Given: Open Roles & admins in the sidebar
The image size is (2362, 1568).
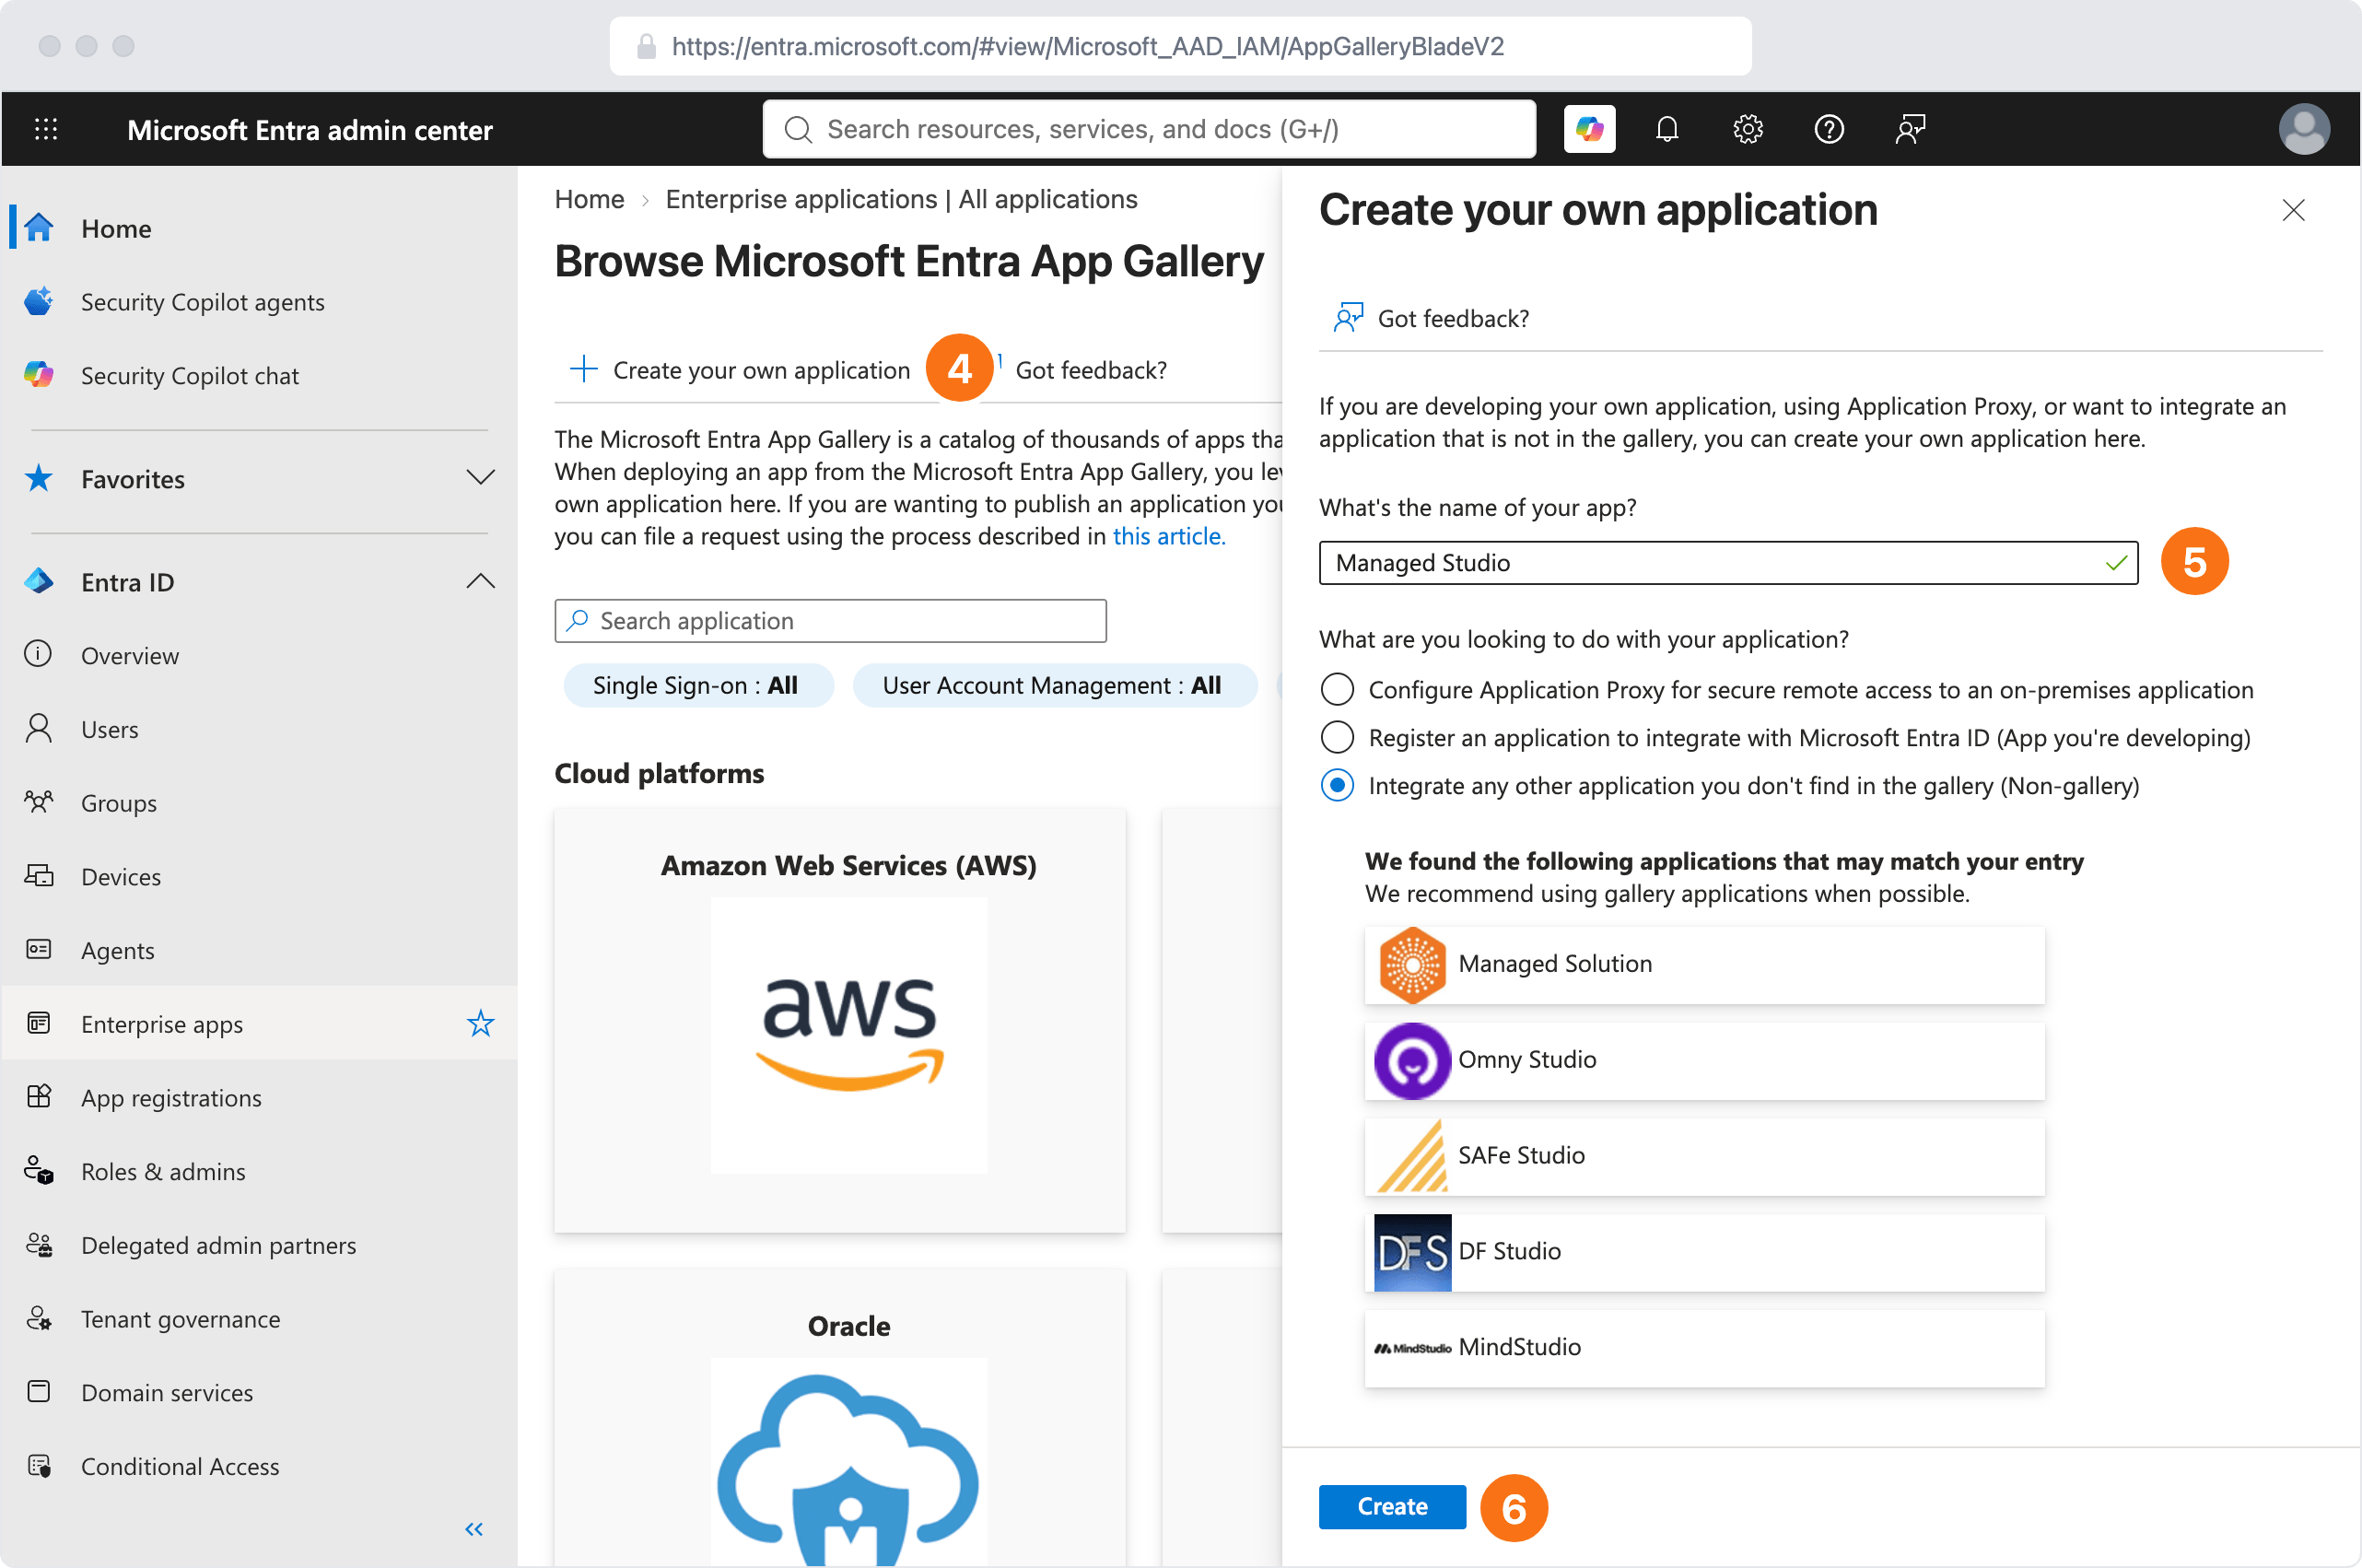Looking at the screenshot, I should click(x=260, y=1170).
